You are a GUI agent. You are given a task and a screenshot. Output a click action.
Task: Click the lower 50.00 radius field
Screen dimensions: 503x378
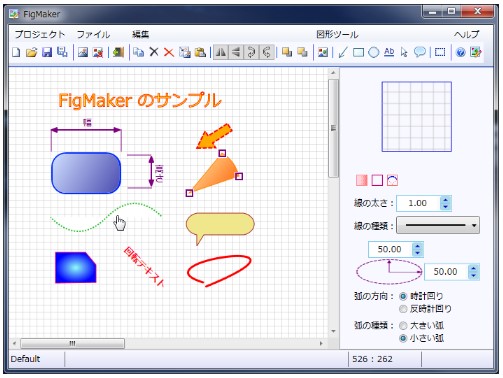point(446,272)
